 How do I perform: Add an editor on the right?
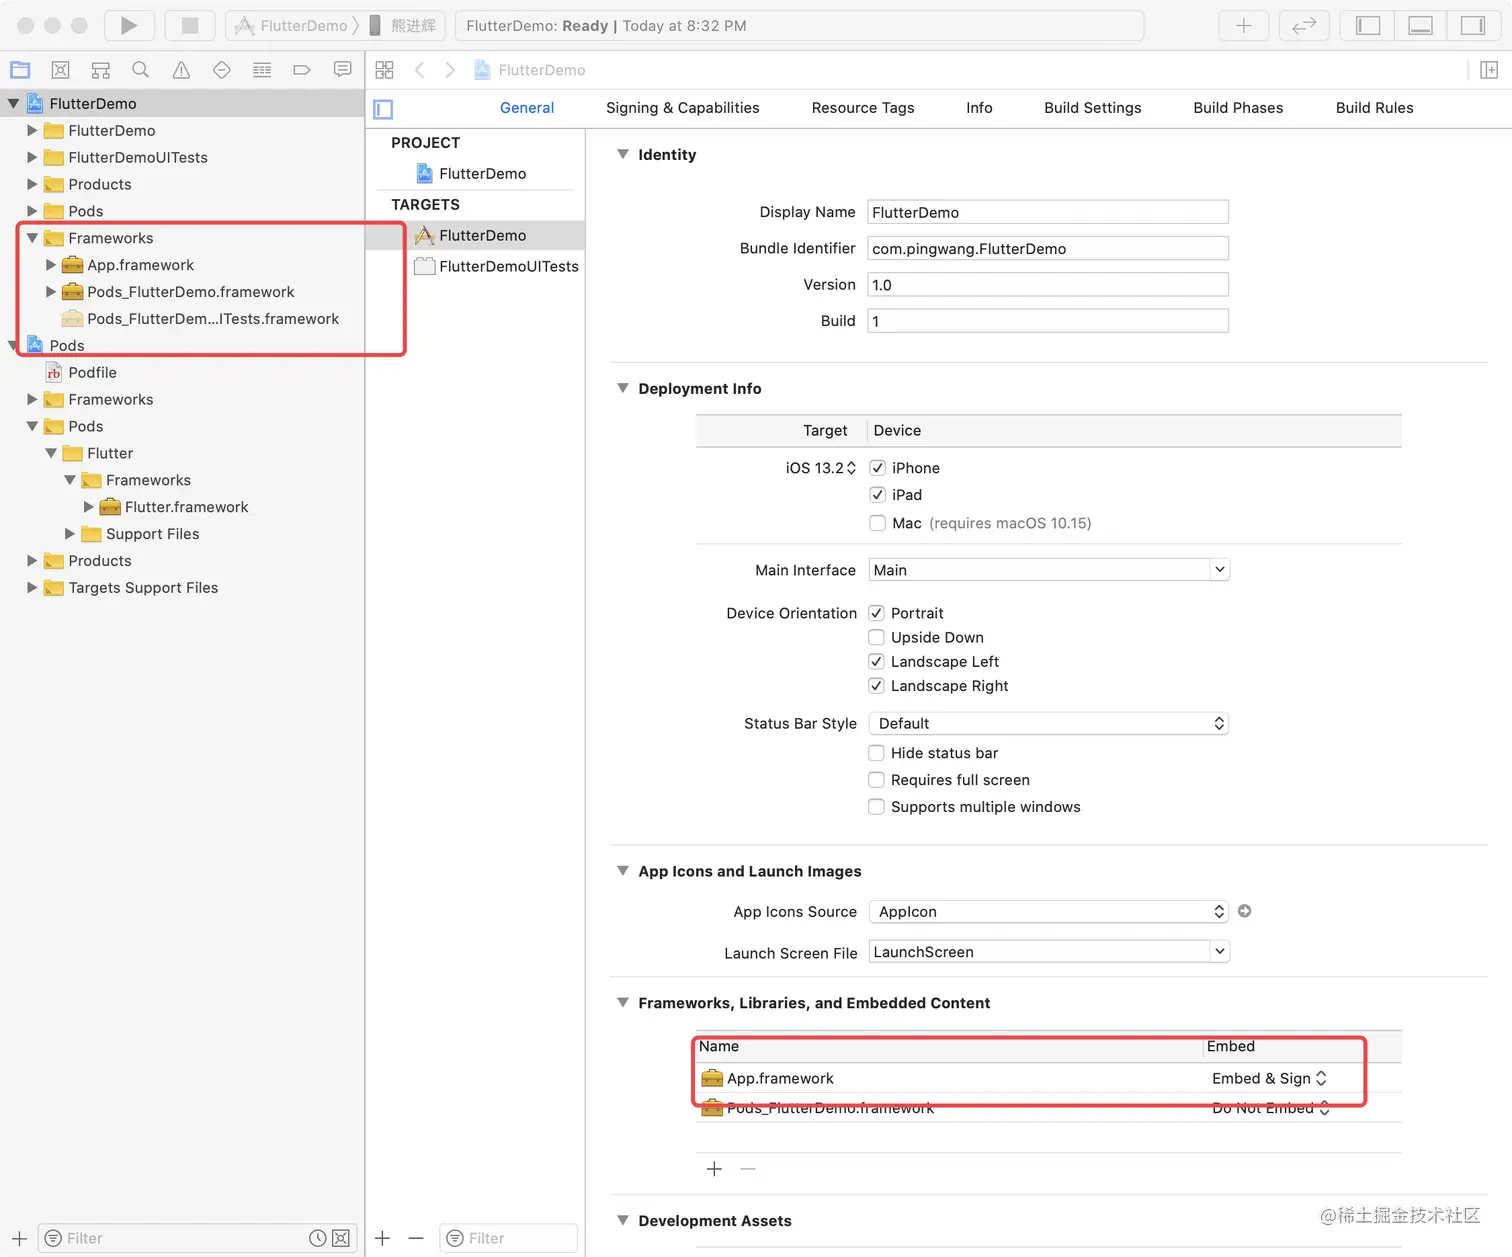(1489, 70)
